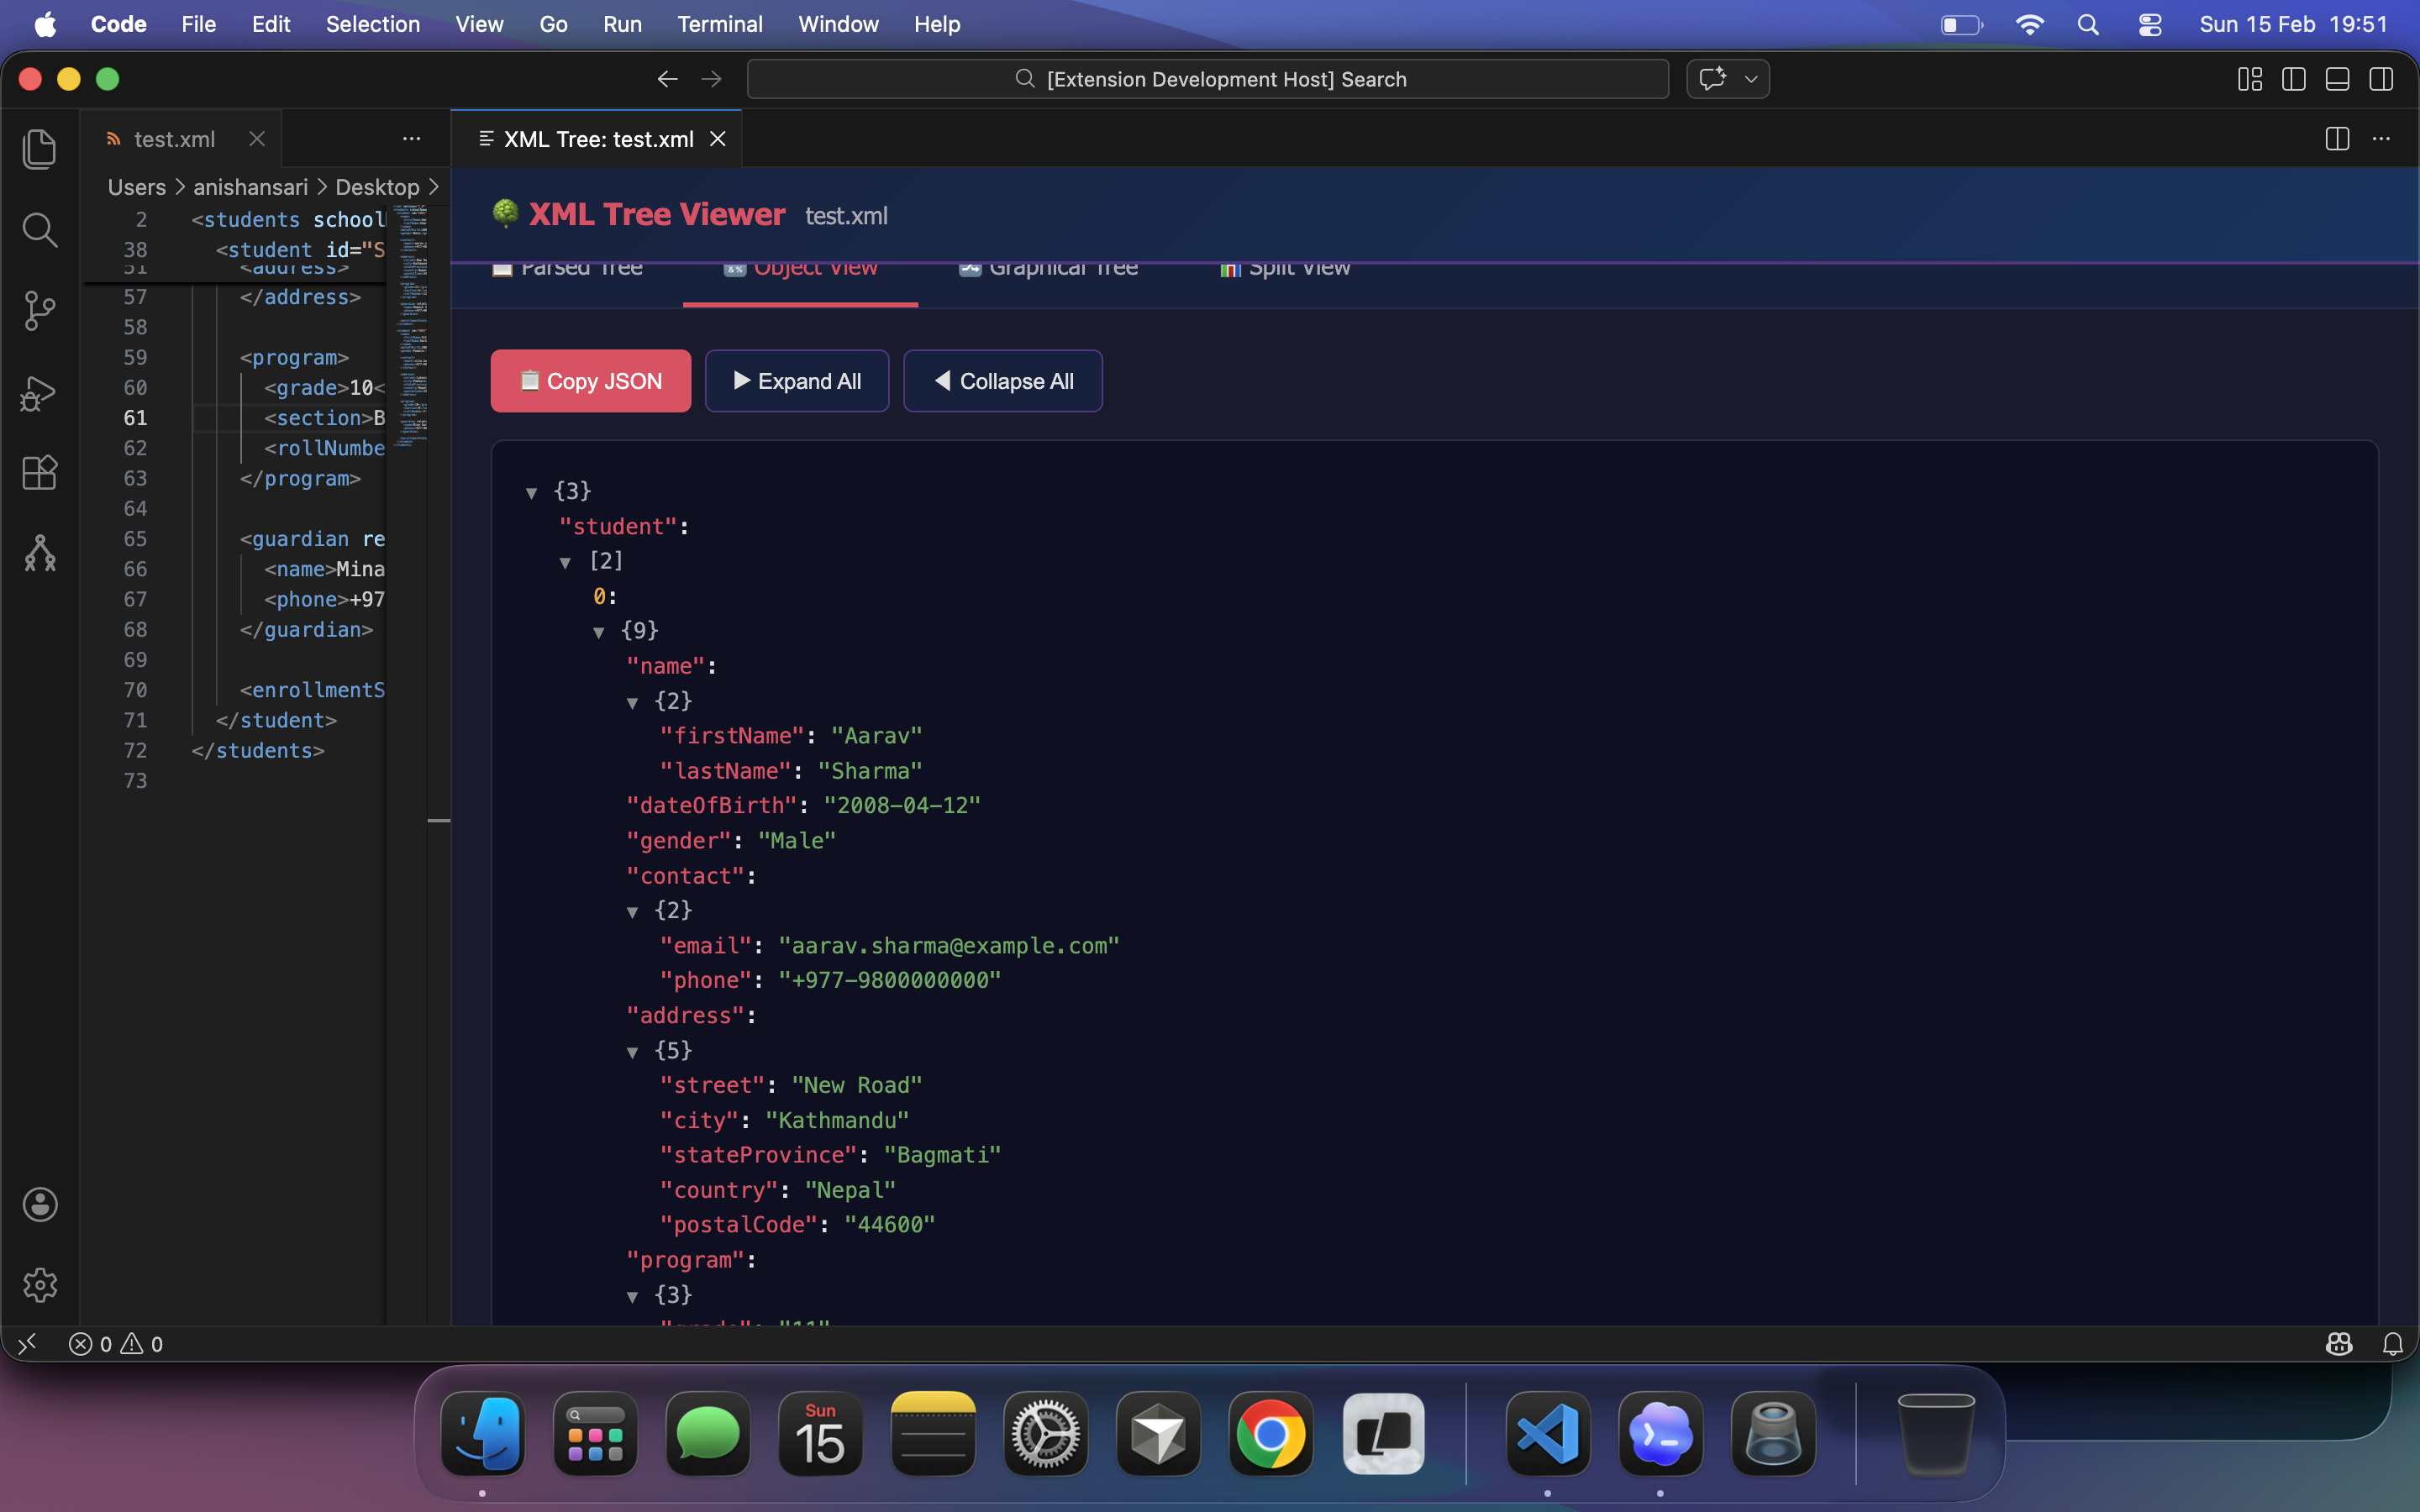Open the Manage settings gear
Viewport: 2420px width, 1512px height.
(x=39, y=1285)
